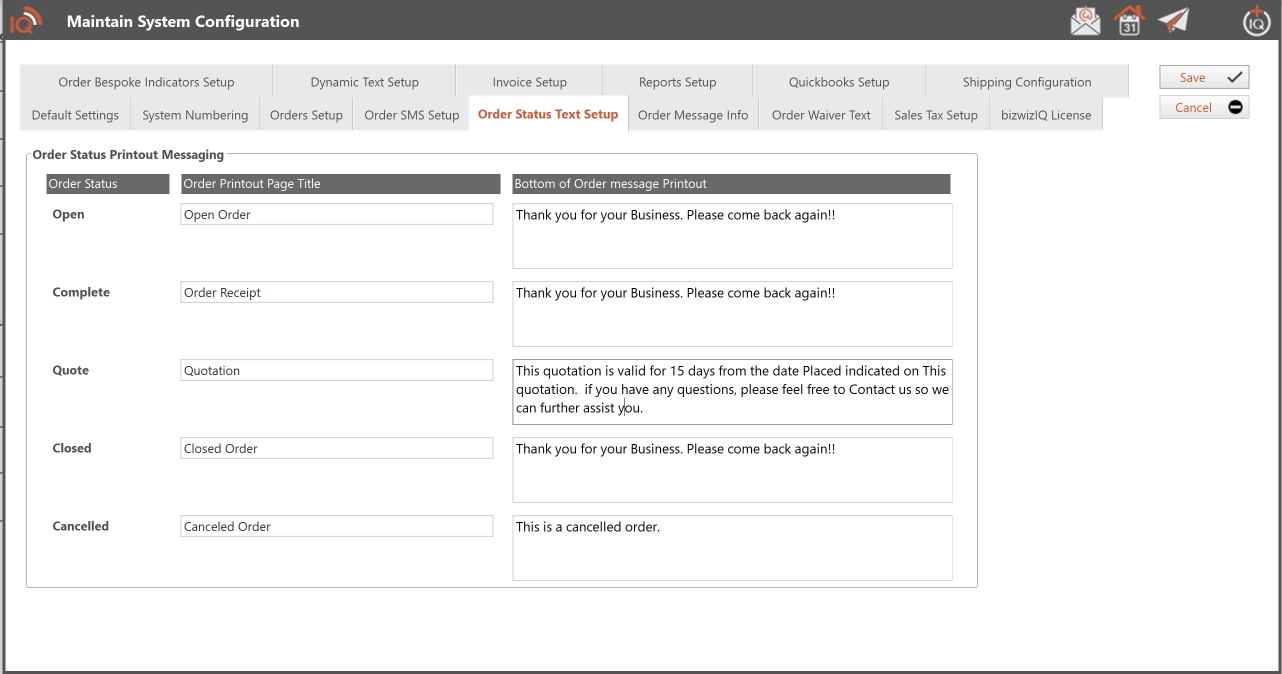Click the paper plane send icon
Viewport: 1282px width, 674px height.
pos(1173,21)
